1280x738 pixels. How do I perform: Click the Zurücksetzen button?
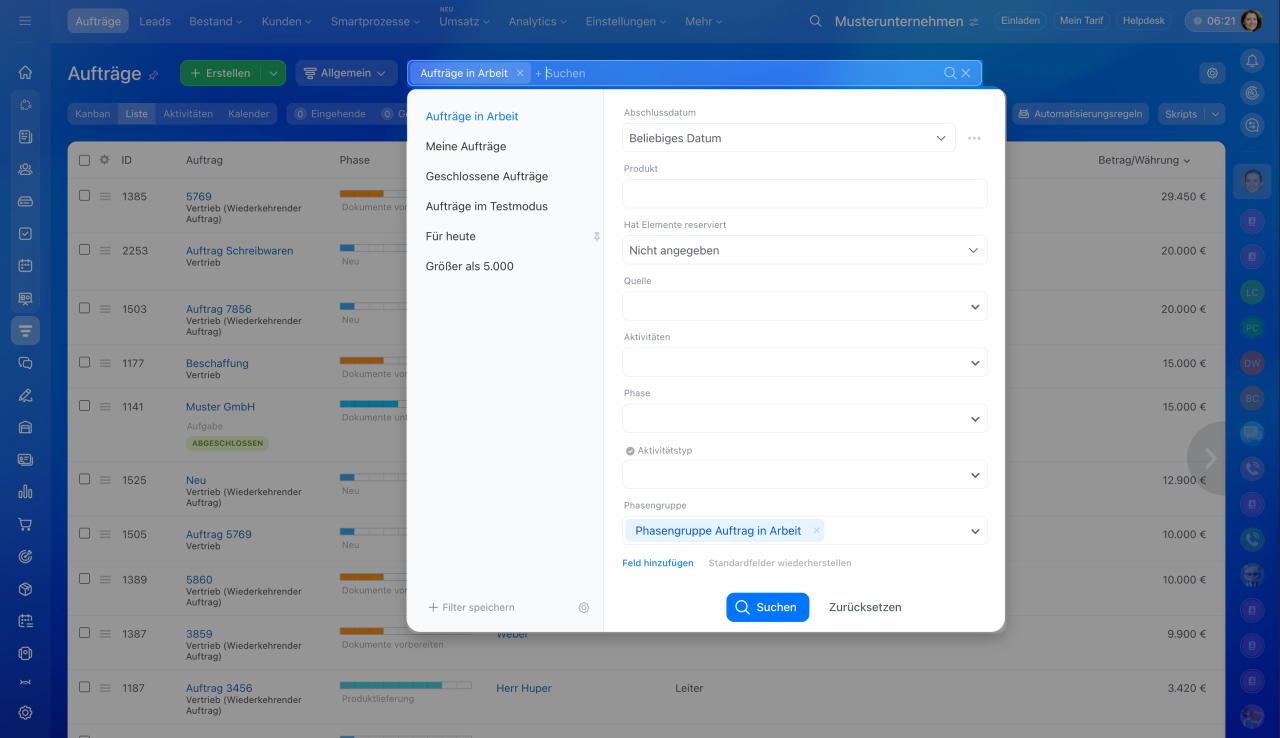(x=865, y=607)
